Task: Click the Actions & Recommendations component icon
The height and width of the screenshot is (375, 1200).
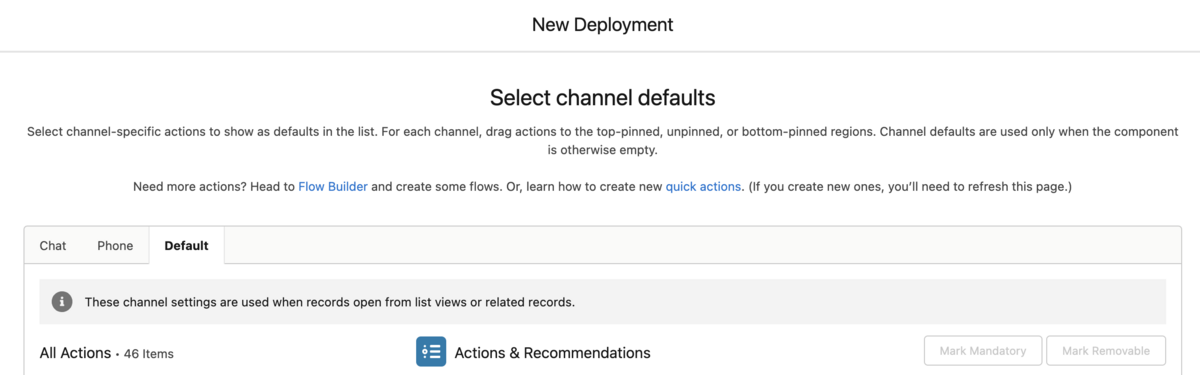Action: coord(431,352)
